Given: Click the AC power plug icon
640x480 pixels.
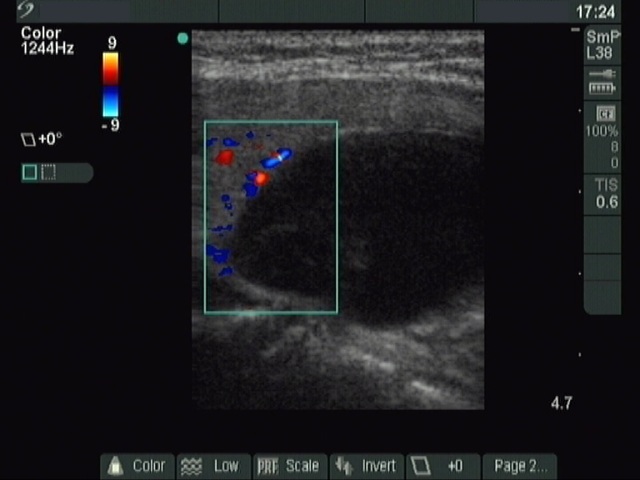Looking at the screenshot, I should click(602, 75).
